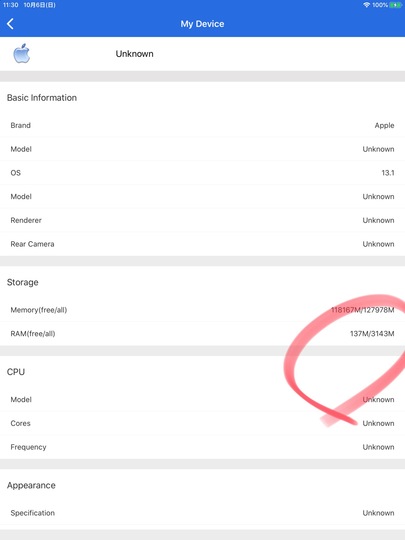Tap the back arrow icon
Image resolution: width=405 pixels, height=540 pixels.
point(10,24)
